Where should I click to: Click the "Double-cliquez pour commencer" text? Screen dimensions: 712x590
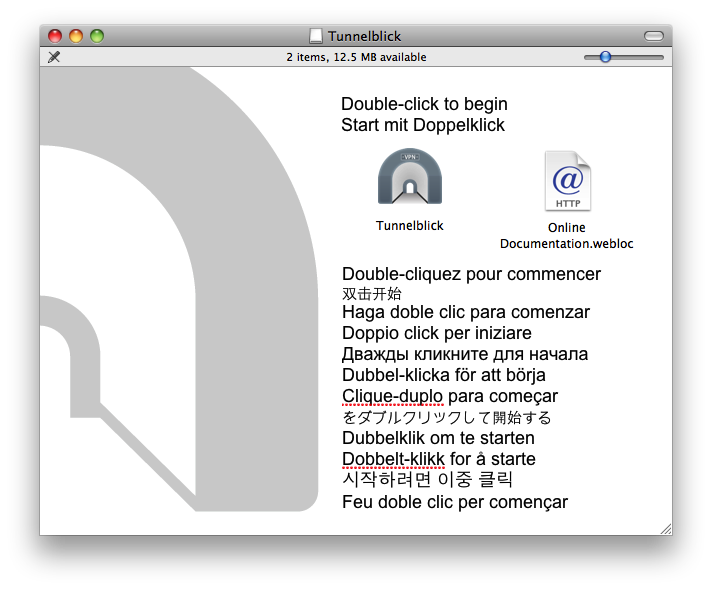pos(471,274)
